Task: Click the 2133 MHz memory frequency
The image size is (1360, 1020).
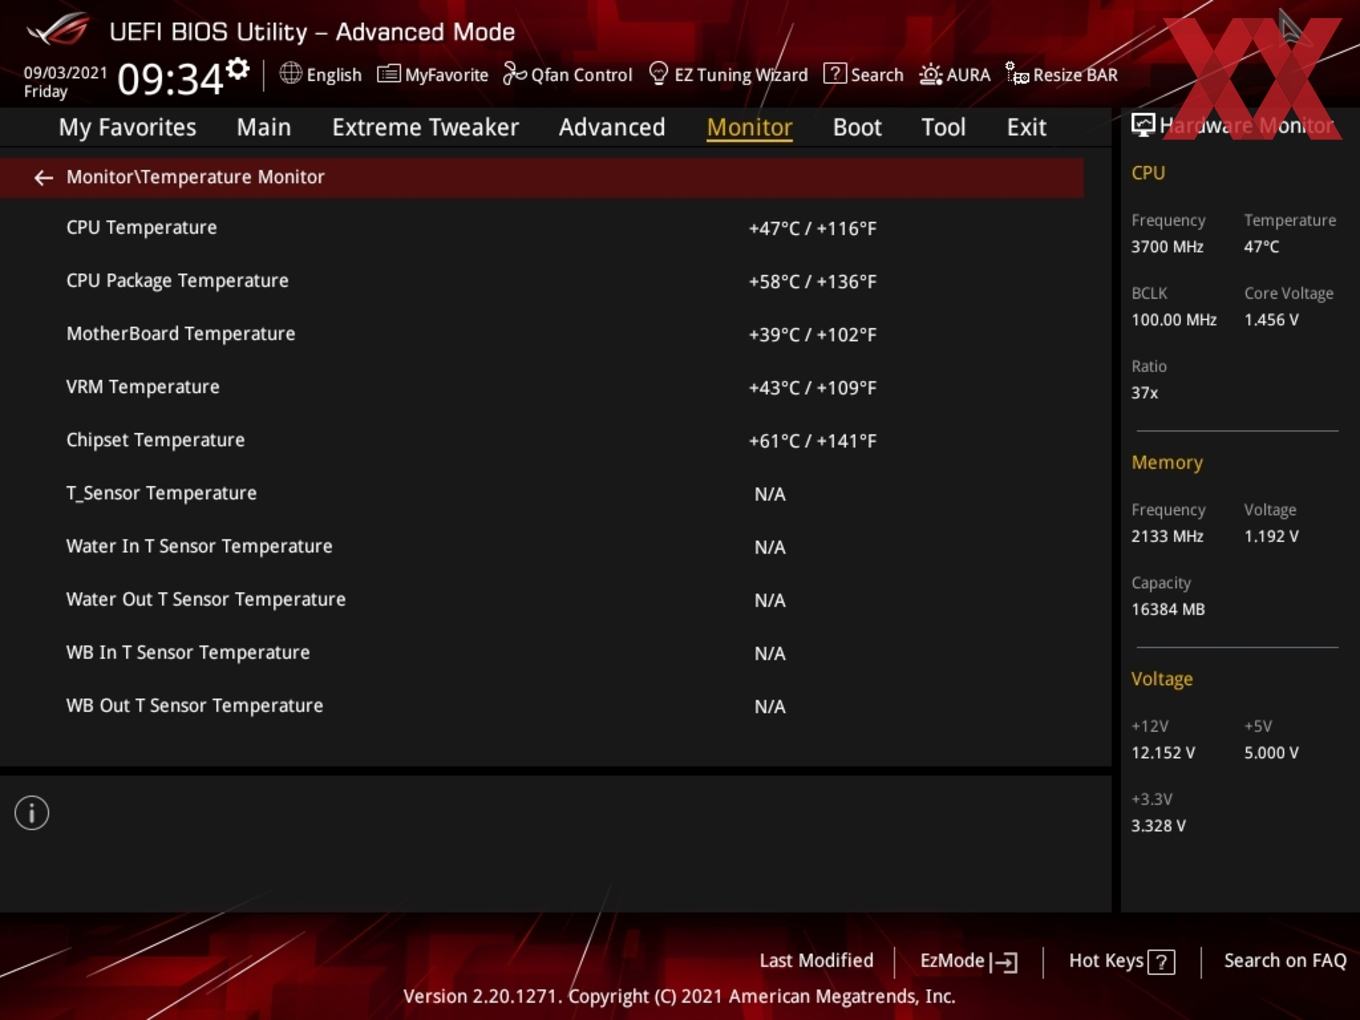Action: [1167, 536]
